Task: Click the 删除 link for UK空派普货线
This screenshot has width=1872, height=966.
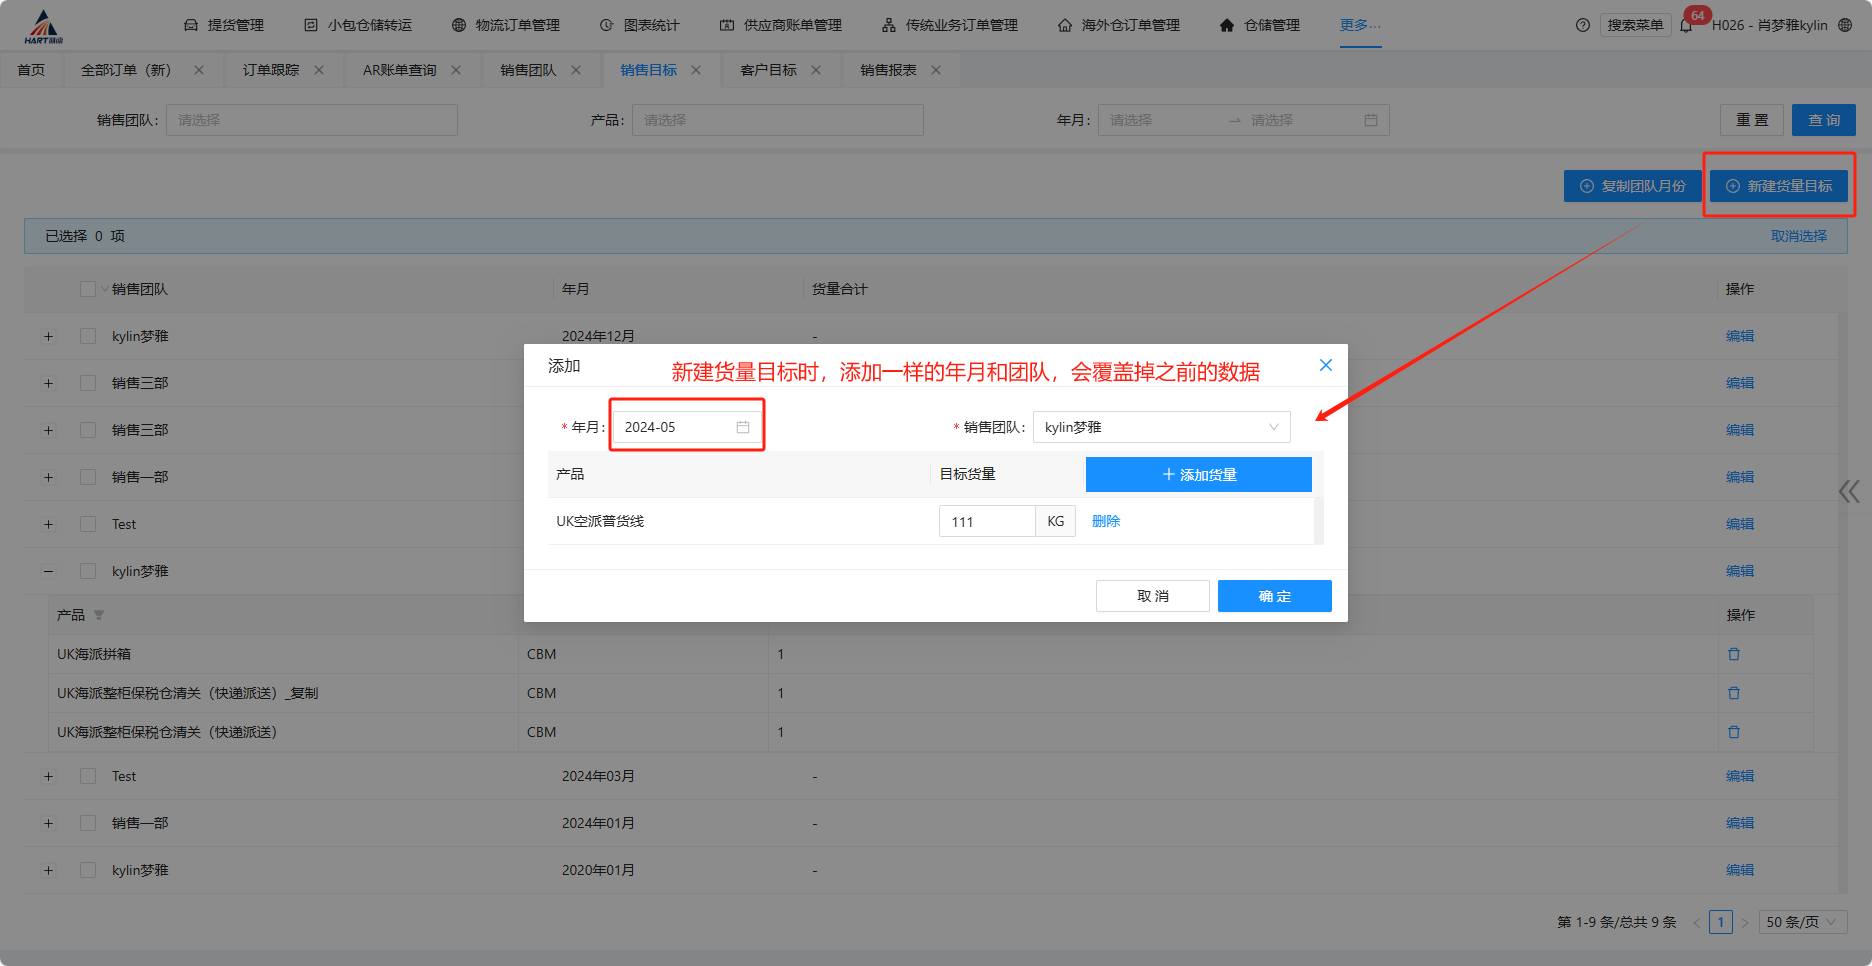Action: click(1105, 521)
